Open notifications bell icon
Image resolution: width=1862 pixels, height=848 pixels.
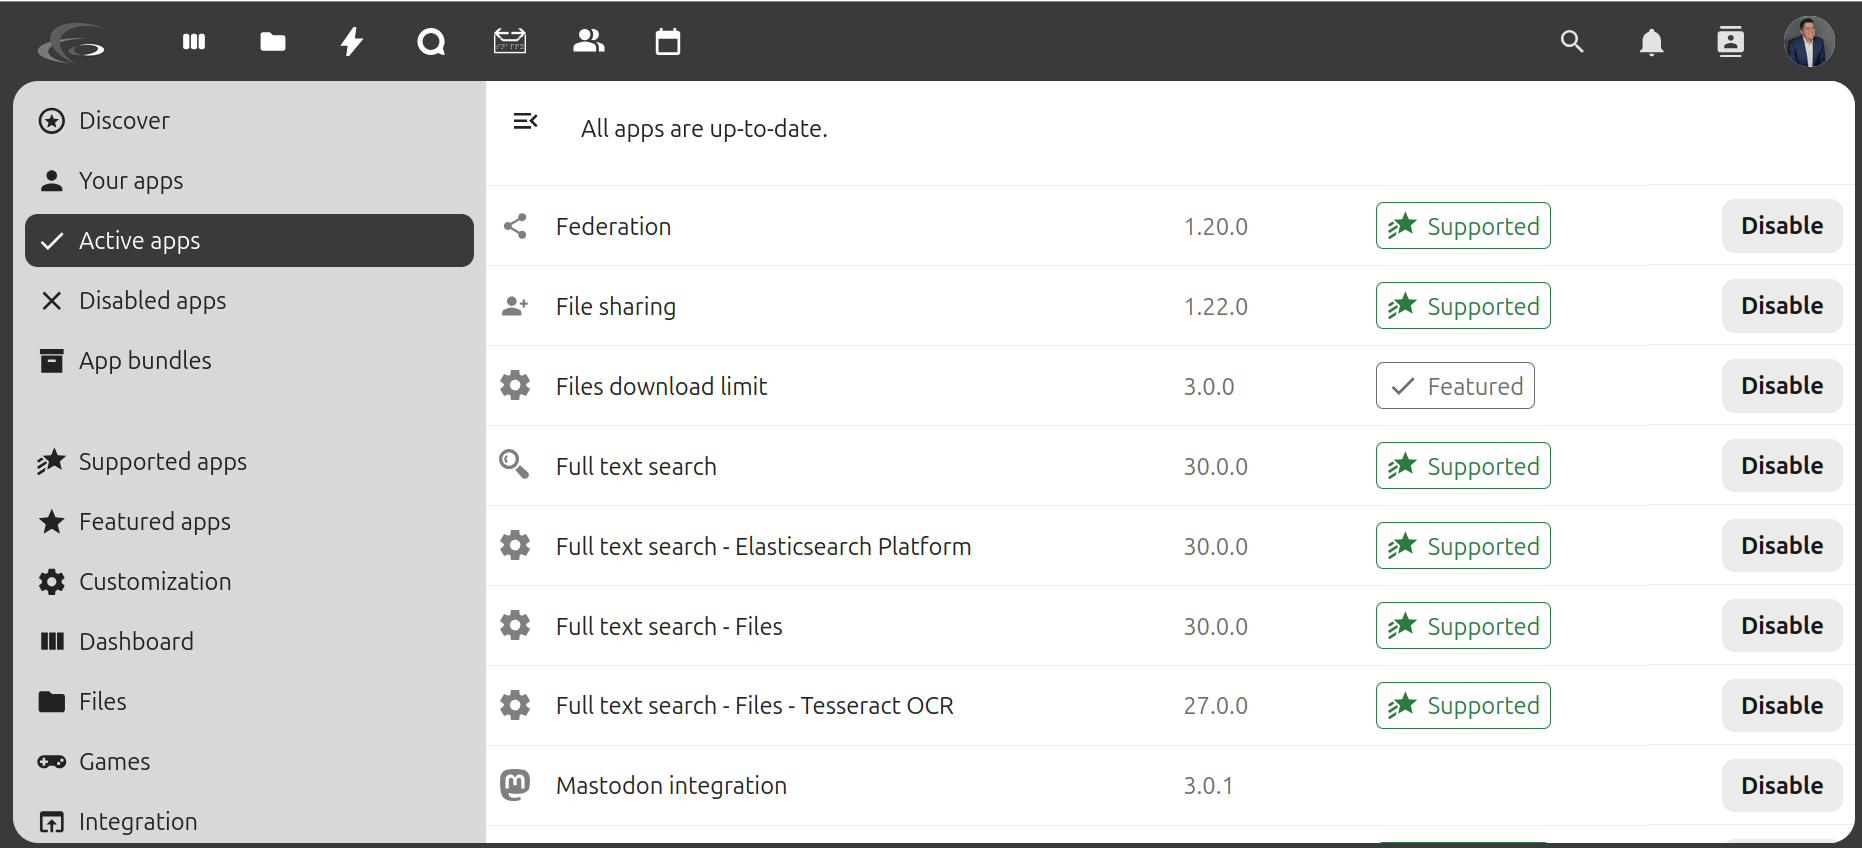click(x=1651, y=42)
